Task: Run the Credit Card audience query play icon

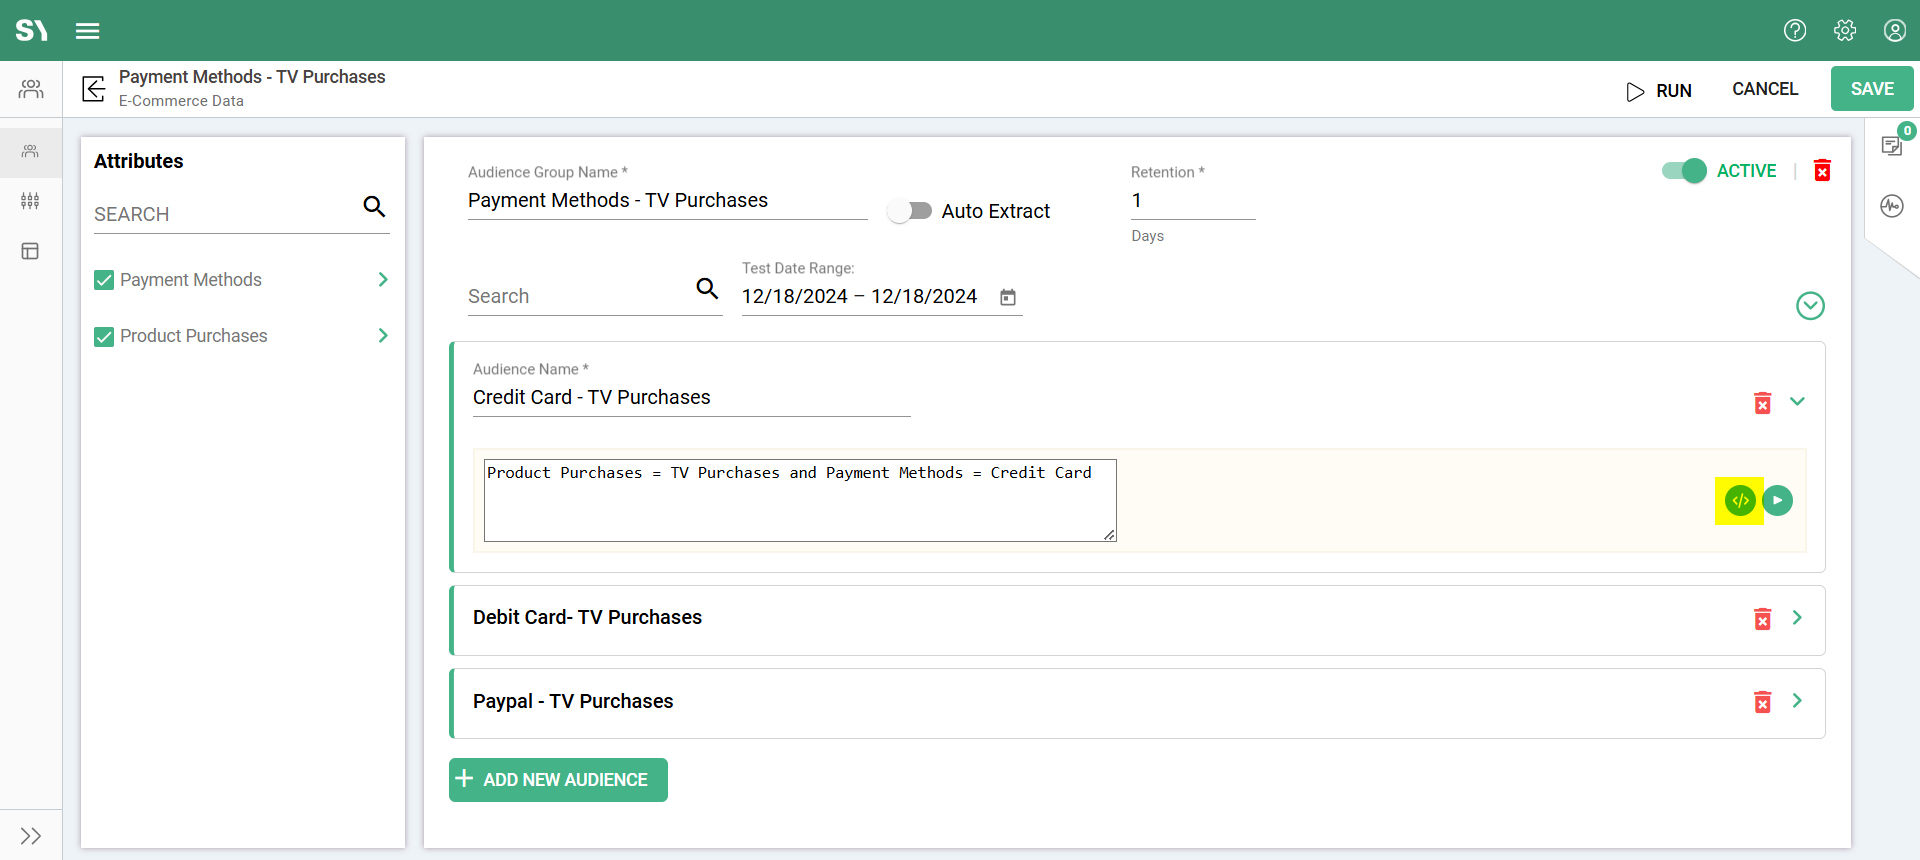Action: (x=1778, y=501)
